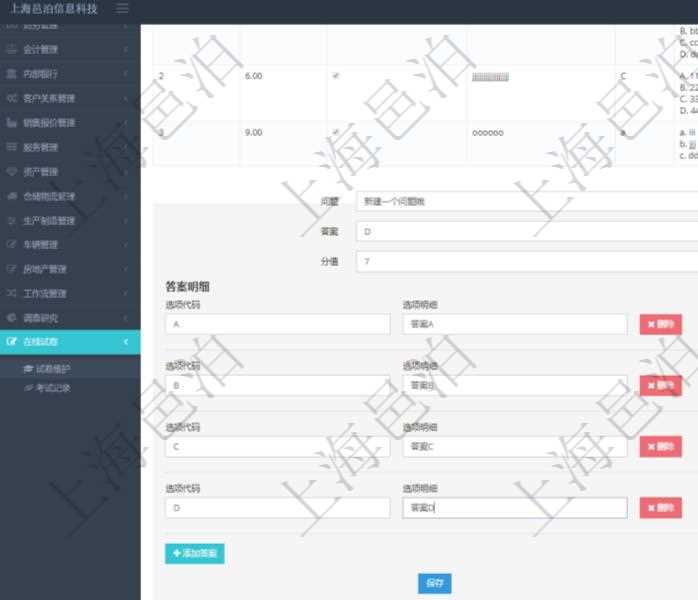The height and width of the screenshot is (600, 698).
Task: Delete the option A answer row
Action: pyautogui.click(x=661, y=324)
